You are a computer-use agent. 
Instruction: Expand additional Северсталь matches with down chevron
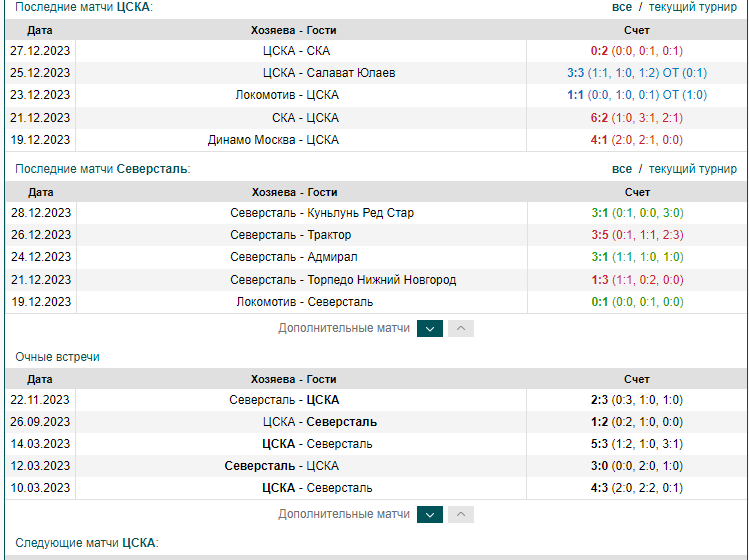pos(429,329)
